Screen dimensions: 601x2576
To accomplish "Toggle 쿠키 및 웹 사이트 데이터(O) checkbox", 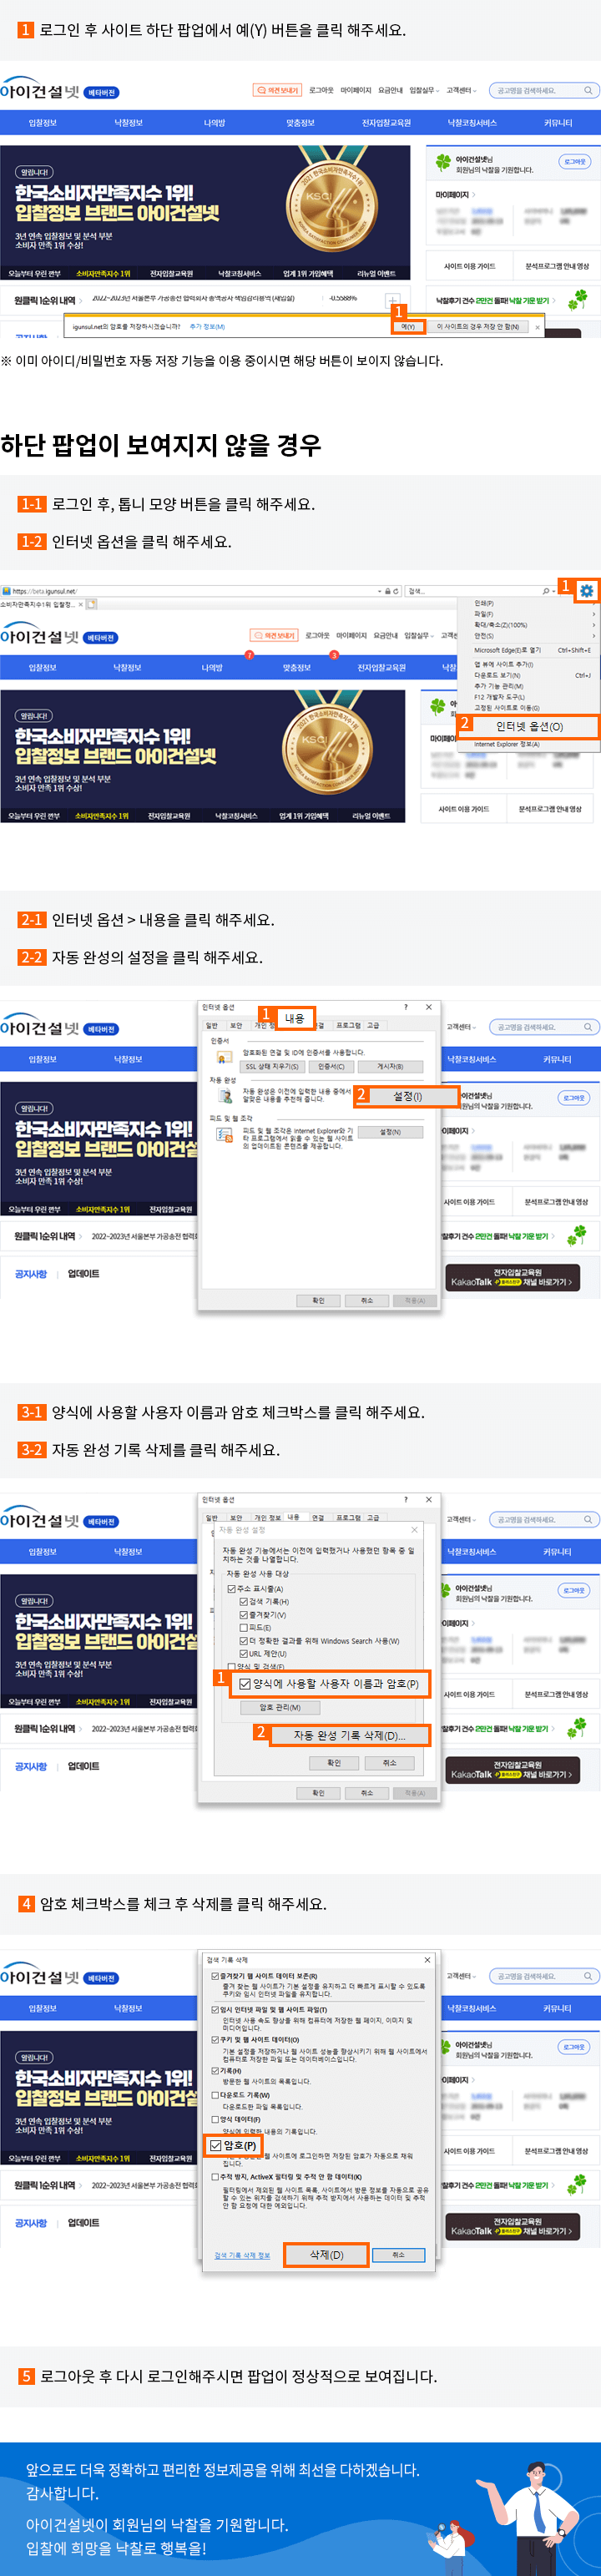I will [x=216, y=2039].
